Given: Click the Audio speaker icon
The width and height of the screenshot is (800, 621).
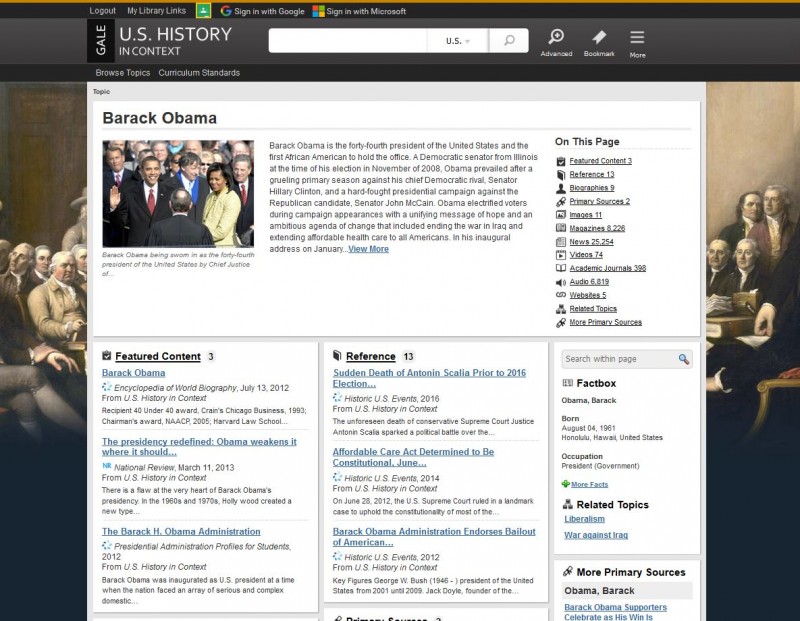Looking at the screenshot, I should [561, 282].
